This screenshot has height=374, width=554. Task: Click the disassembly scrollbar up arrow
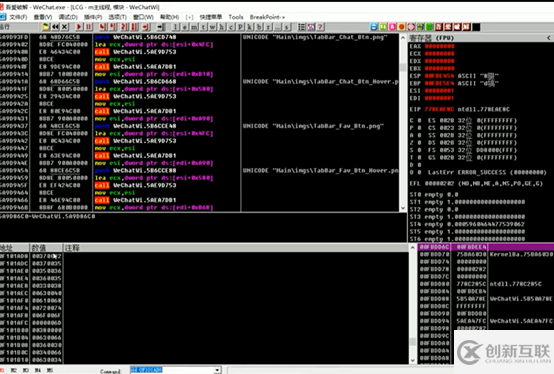(x=403, y=37)
